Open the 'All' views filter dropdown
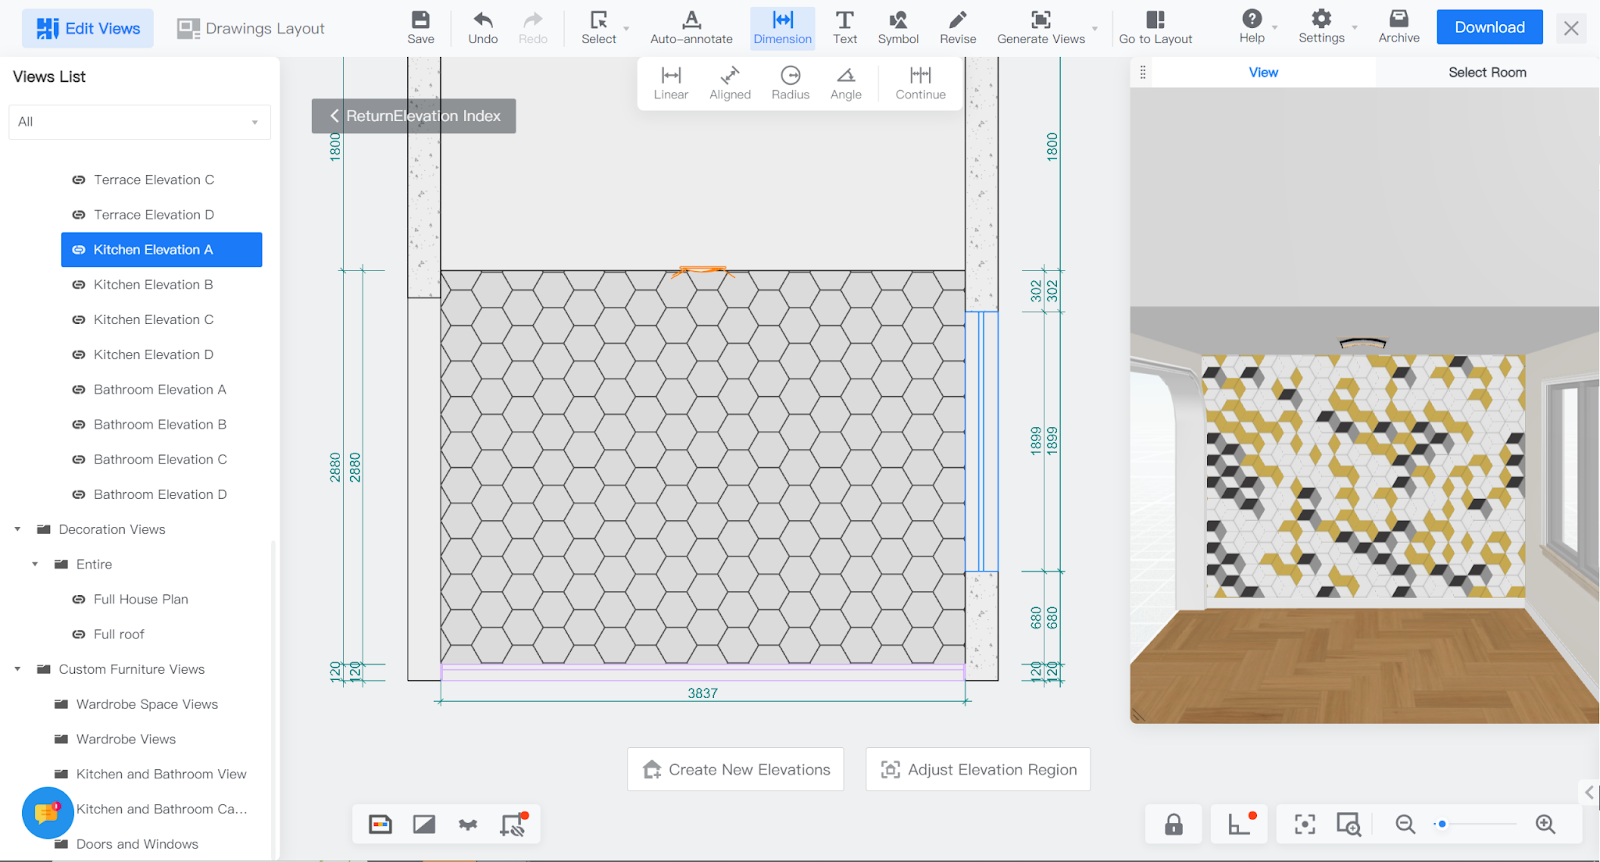1600x862 pixels. tap(139, 122)
